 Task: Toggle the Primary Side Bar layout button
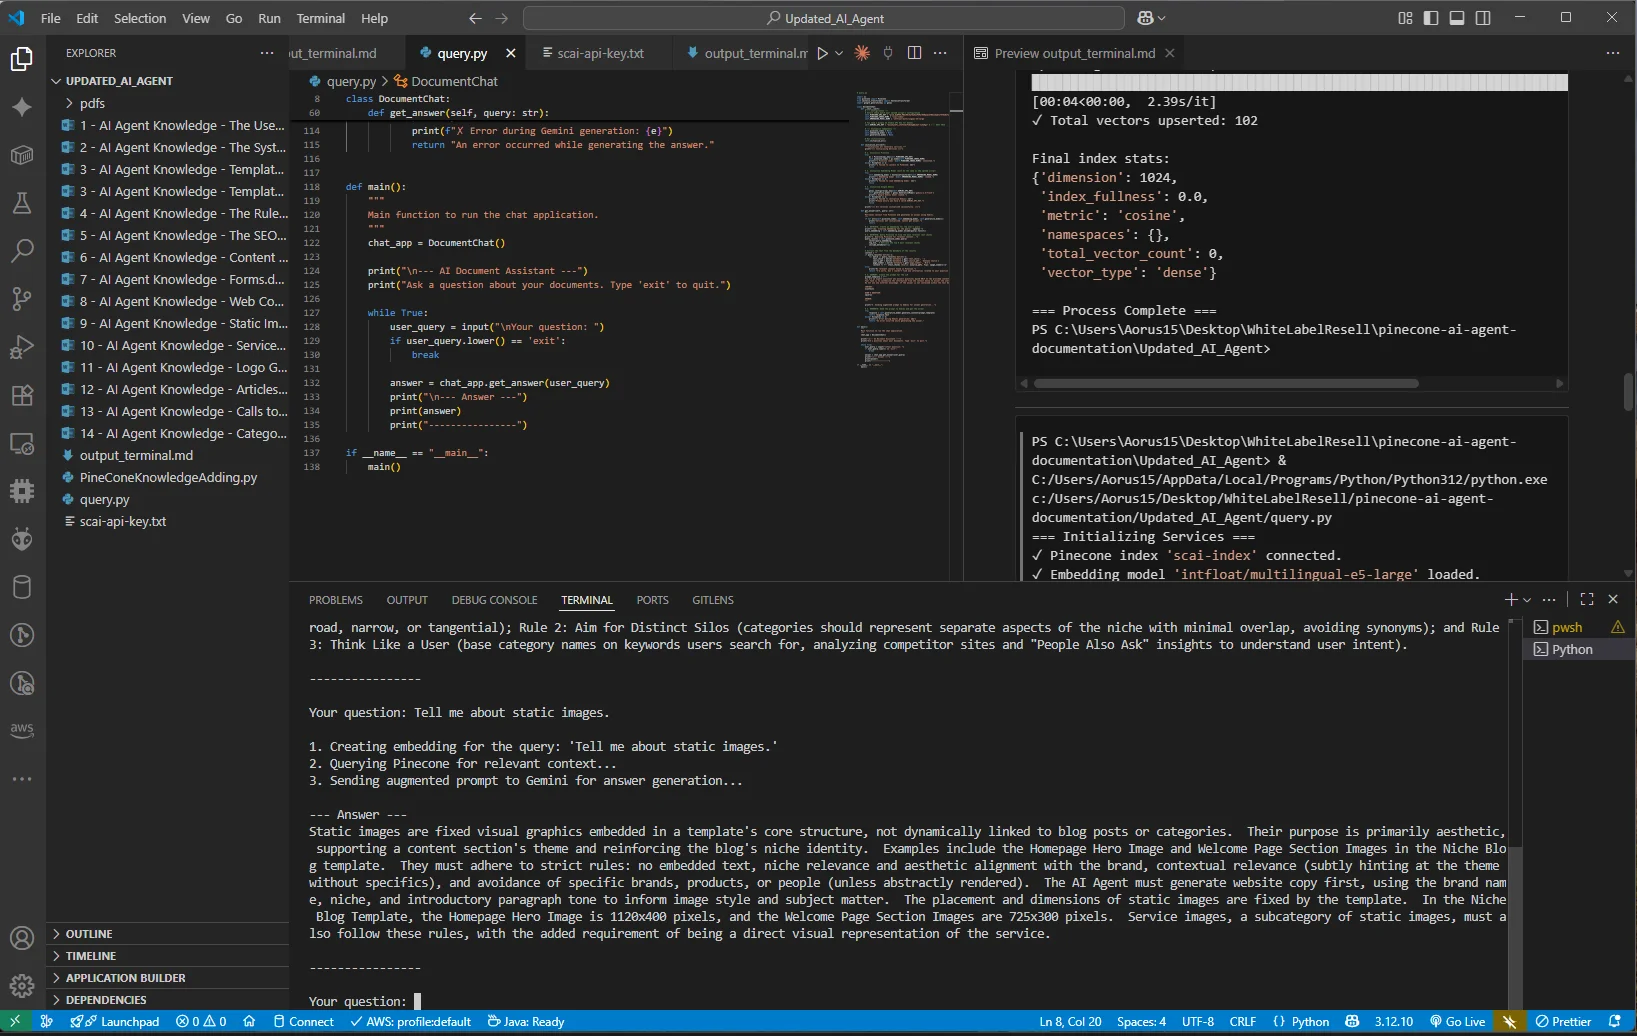point(1431,18)
